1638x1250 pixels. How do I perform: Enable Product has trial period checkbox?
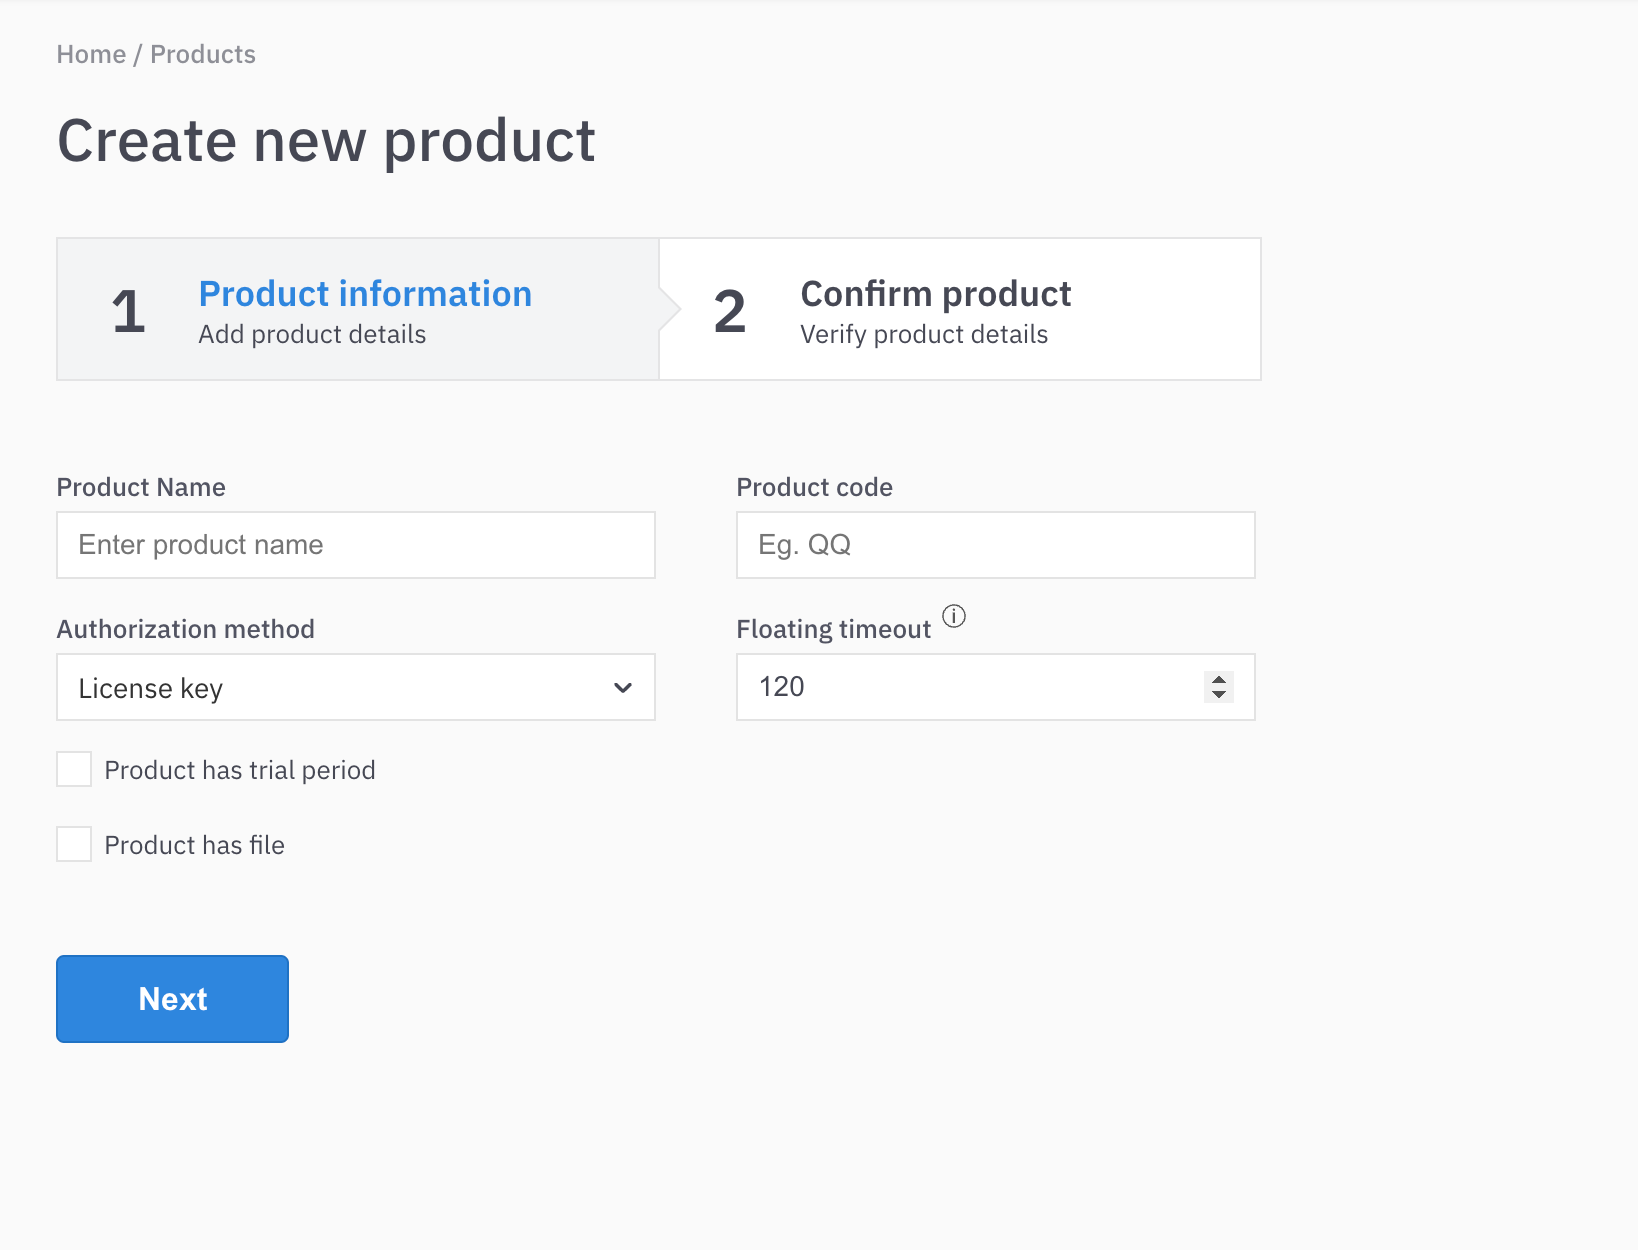pyautogui.click(x=74, y=770)
